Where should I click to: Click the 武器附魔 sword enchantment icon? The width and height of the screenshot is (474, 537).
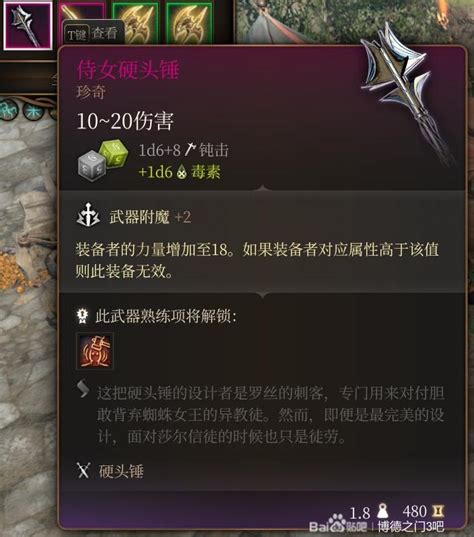coord(88,215)
